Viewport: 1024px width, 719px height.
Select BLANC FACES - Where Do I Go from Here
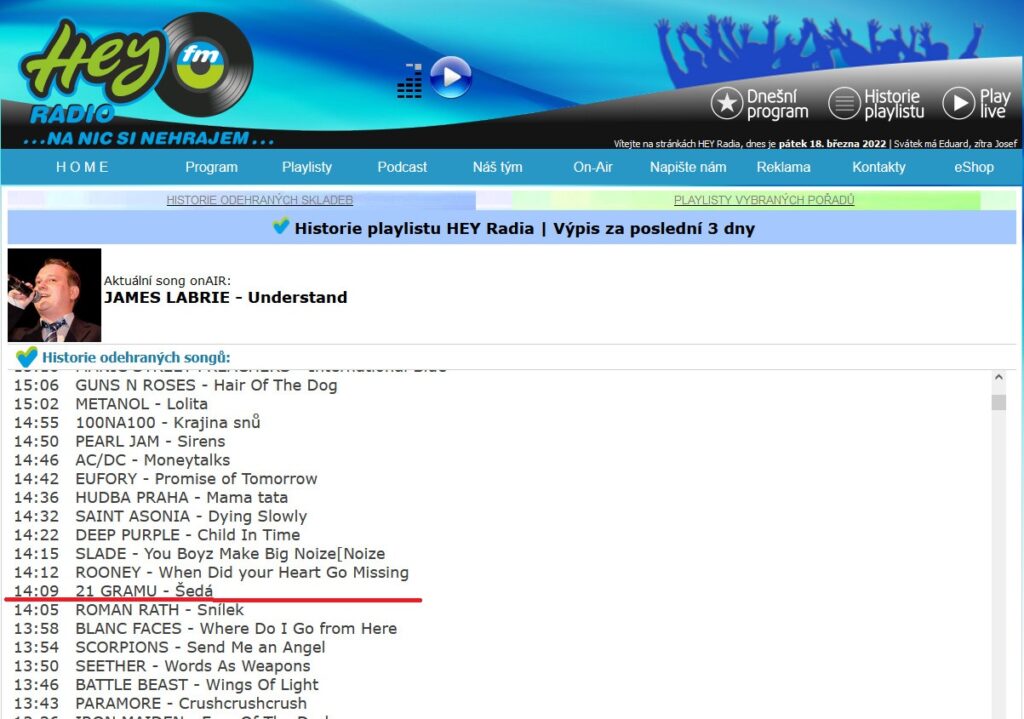pos(236,629)
